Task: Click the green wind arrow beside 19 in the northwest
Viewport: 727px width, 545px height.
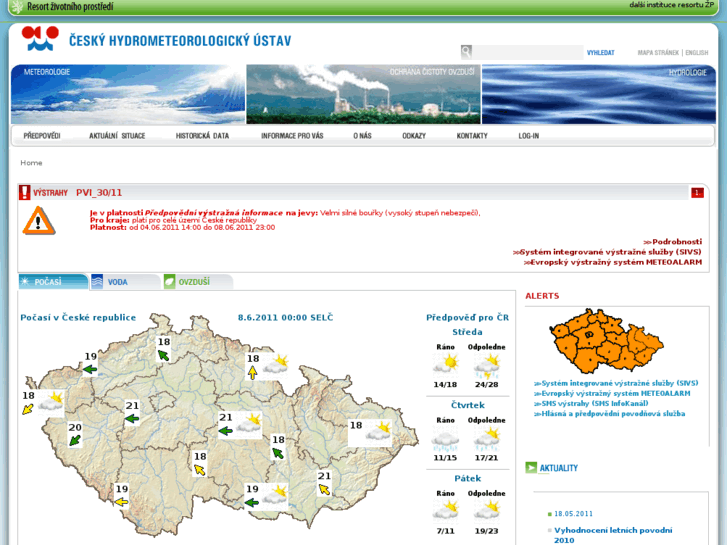Action: 90,369
